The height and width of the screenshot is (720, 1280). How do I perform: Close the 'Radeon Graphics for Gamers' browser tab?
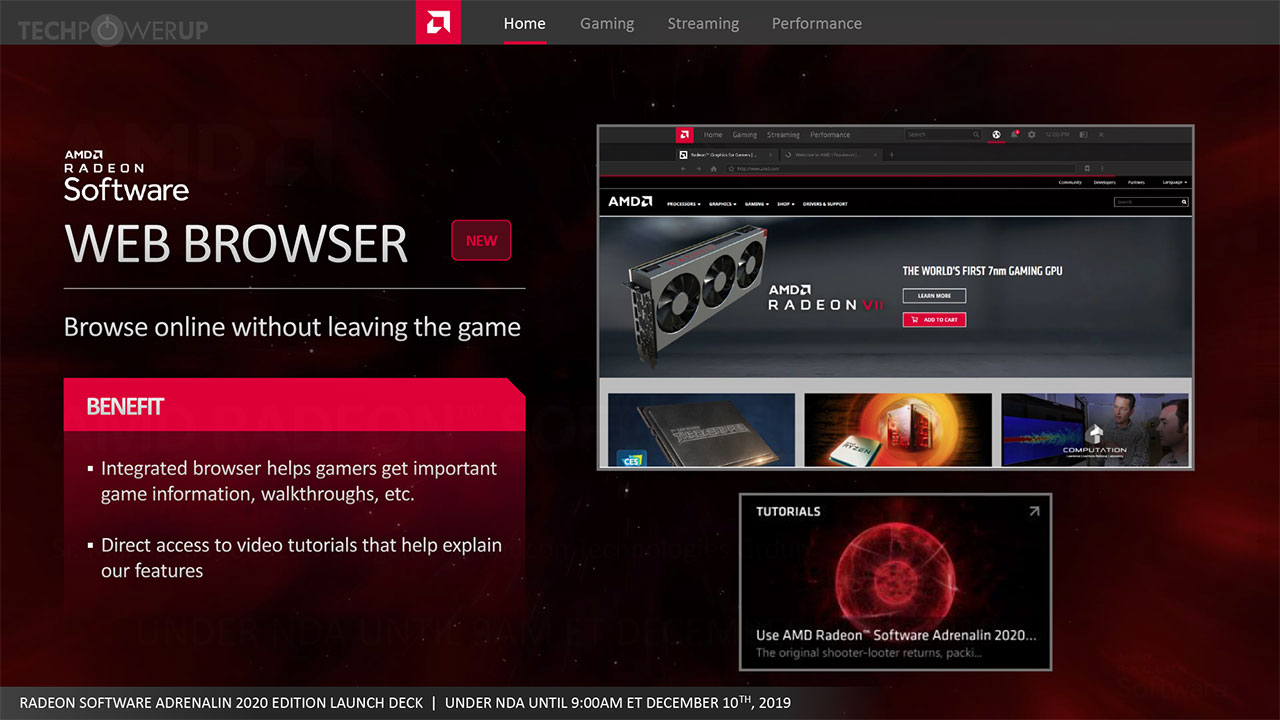point(770,155)
